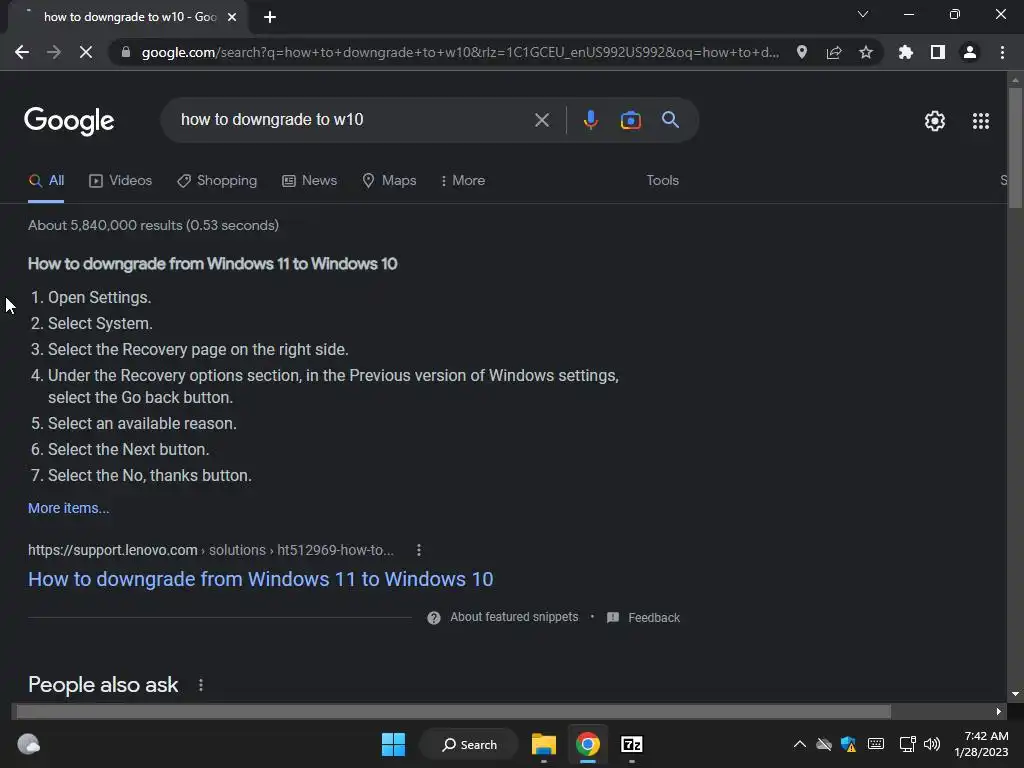Click the 'More items...' link
Viewport: 1024px width, 768px height.
click(x=69, y=508)
